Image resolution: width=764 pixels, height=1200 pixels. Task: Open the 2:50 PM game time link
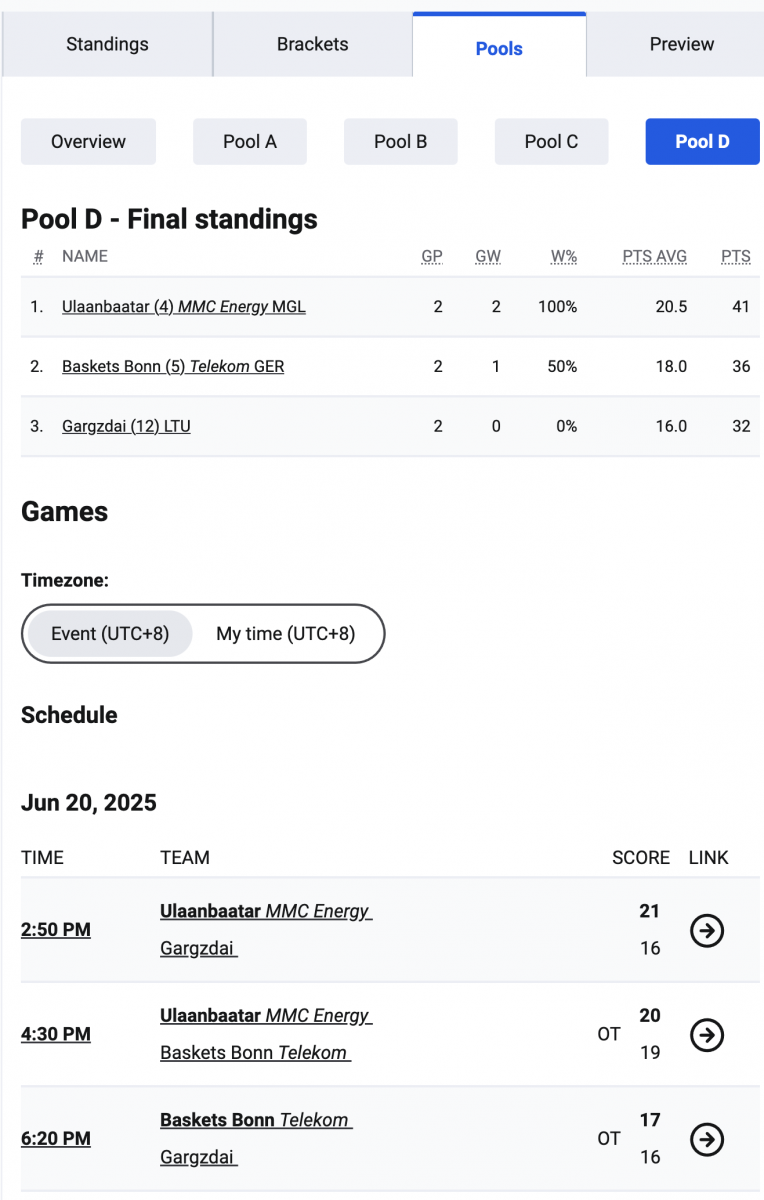click(x=56, y=930)
